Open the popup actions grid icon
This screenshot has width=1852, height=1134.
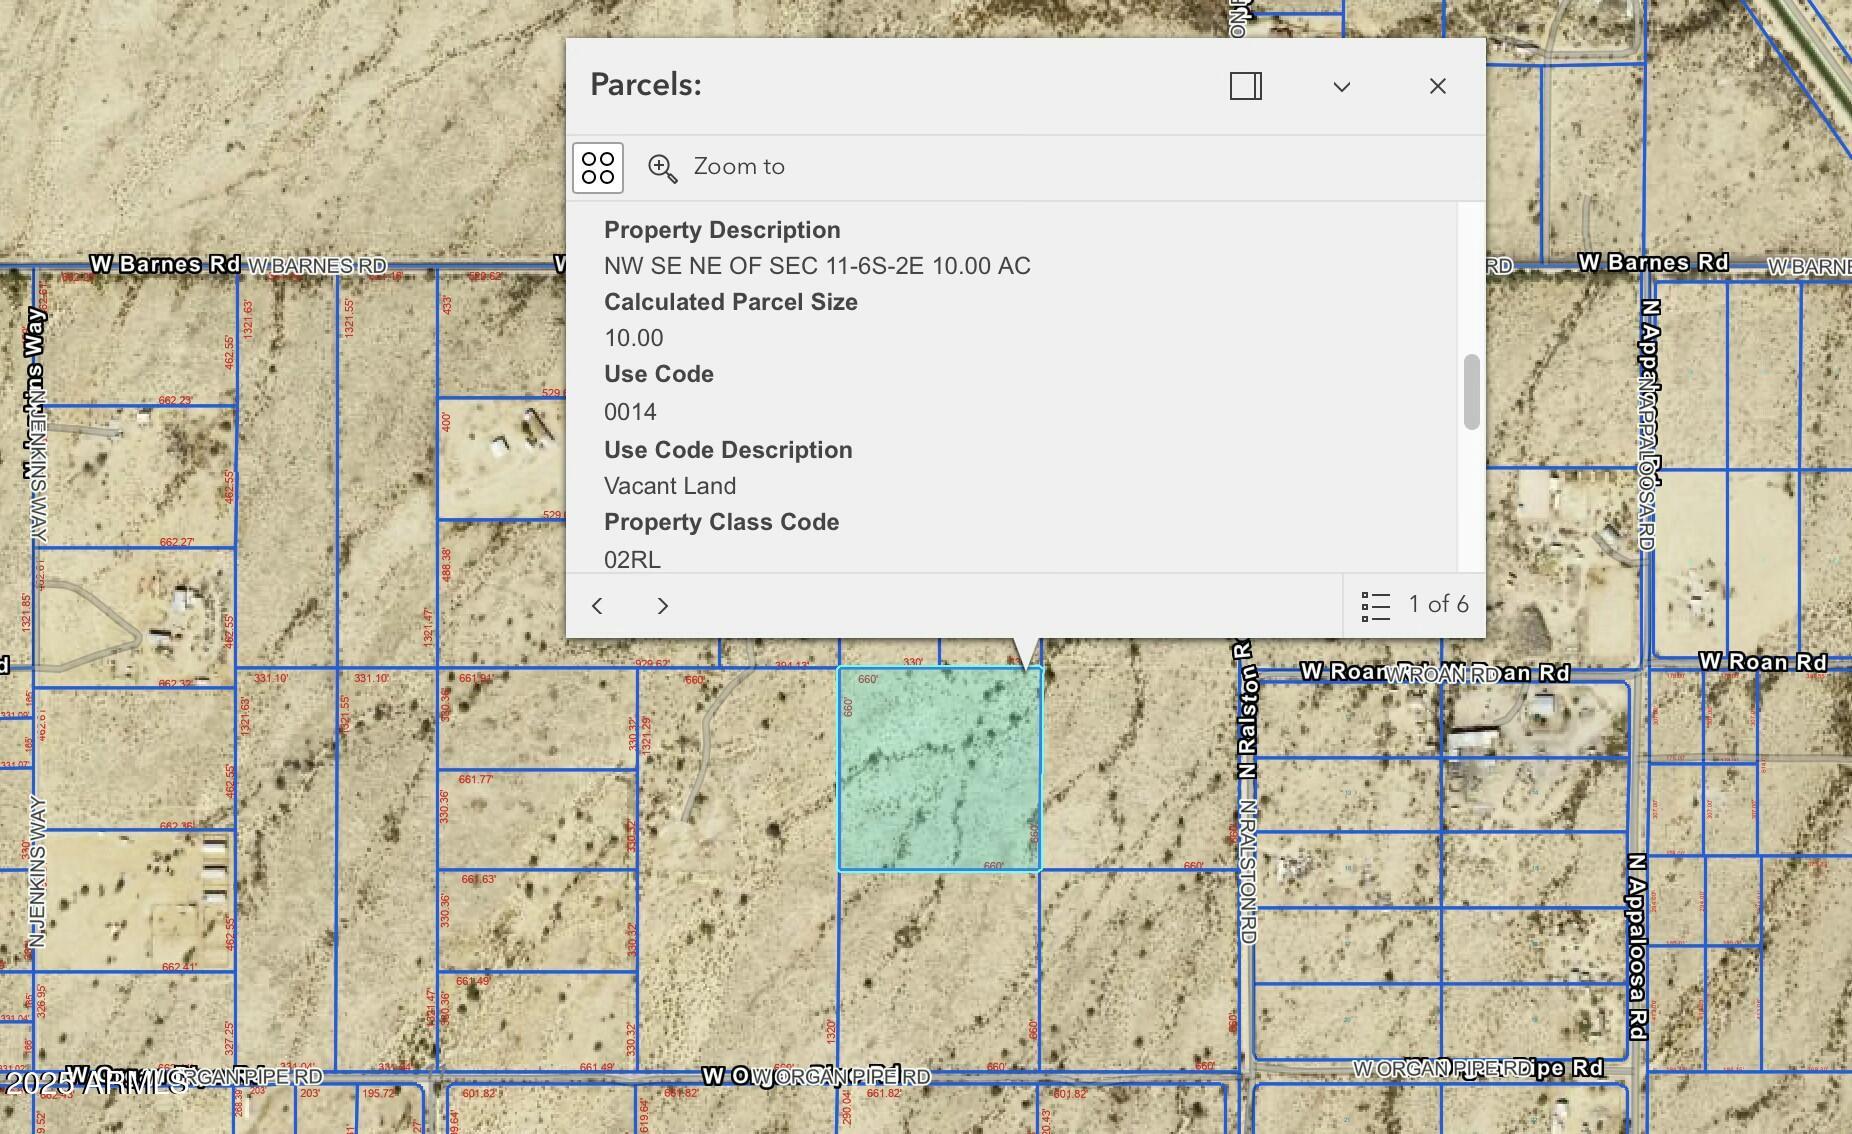[598, 167]
